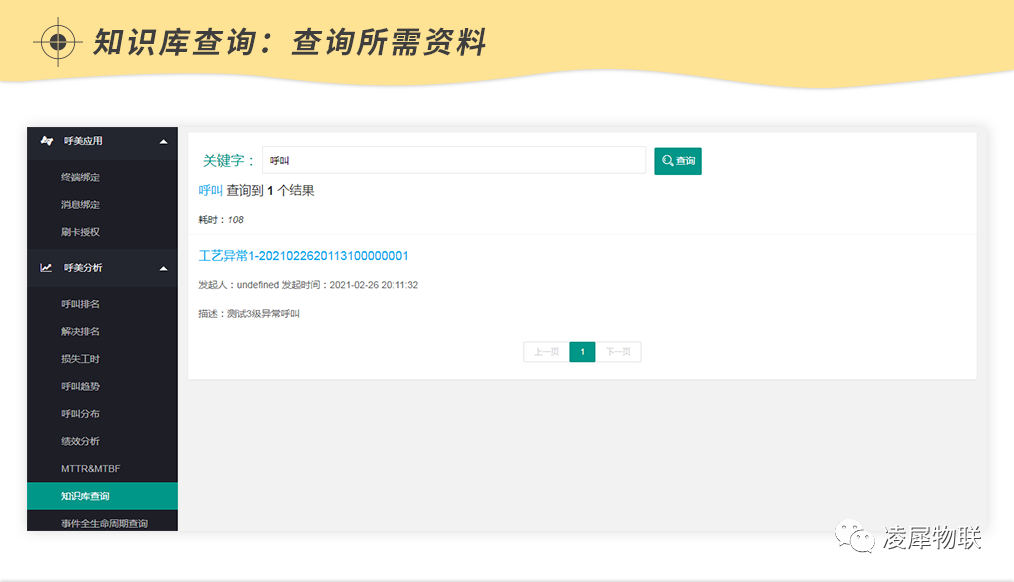The height and width of the screenshot is (582, 1014).
Task: Click the 呼美应用 section icon
Action: click(x=46, y=141)
